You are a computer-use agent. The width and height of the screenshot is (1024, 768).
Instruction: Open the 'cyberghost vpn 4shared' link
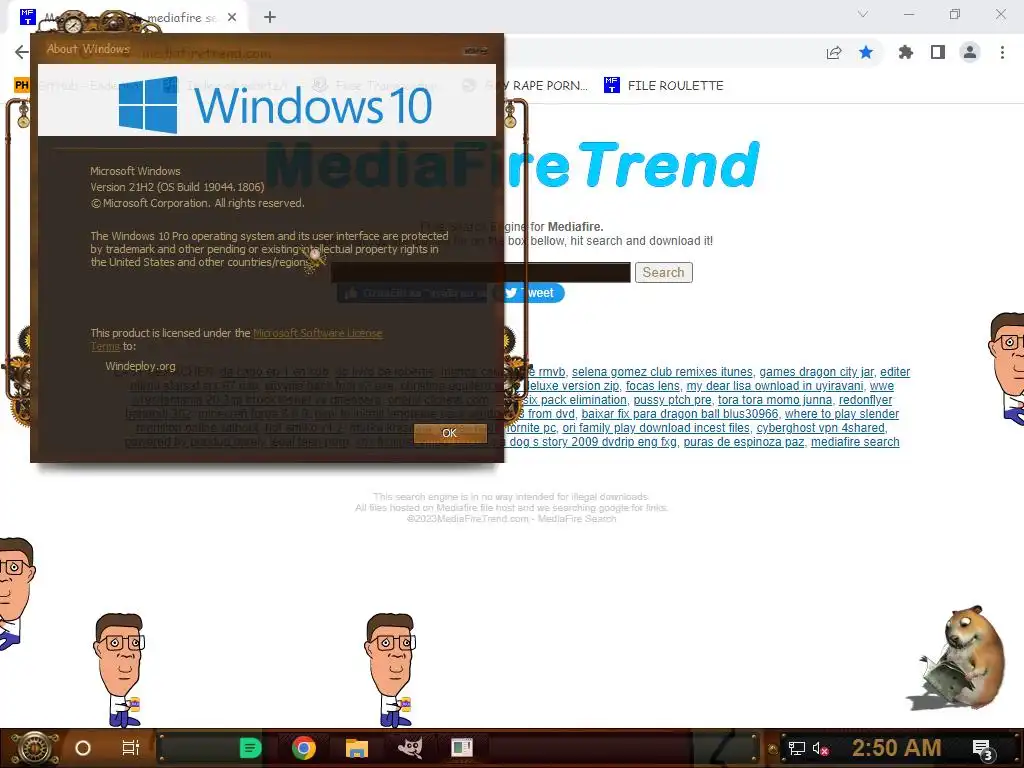[x=820, y=428]
